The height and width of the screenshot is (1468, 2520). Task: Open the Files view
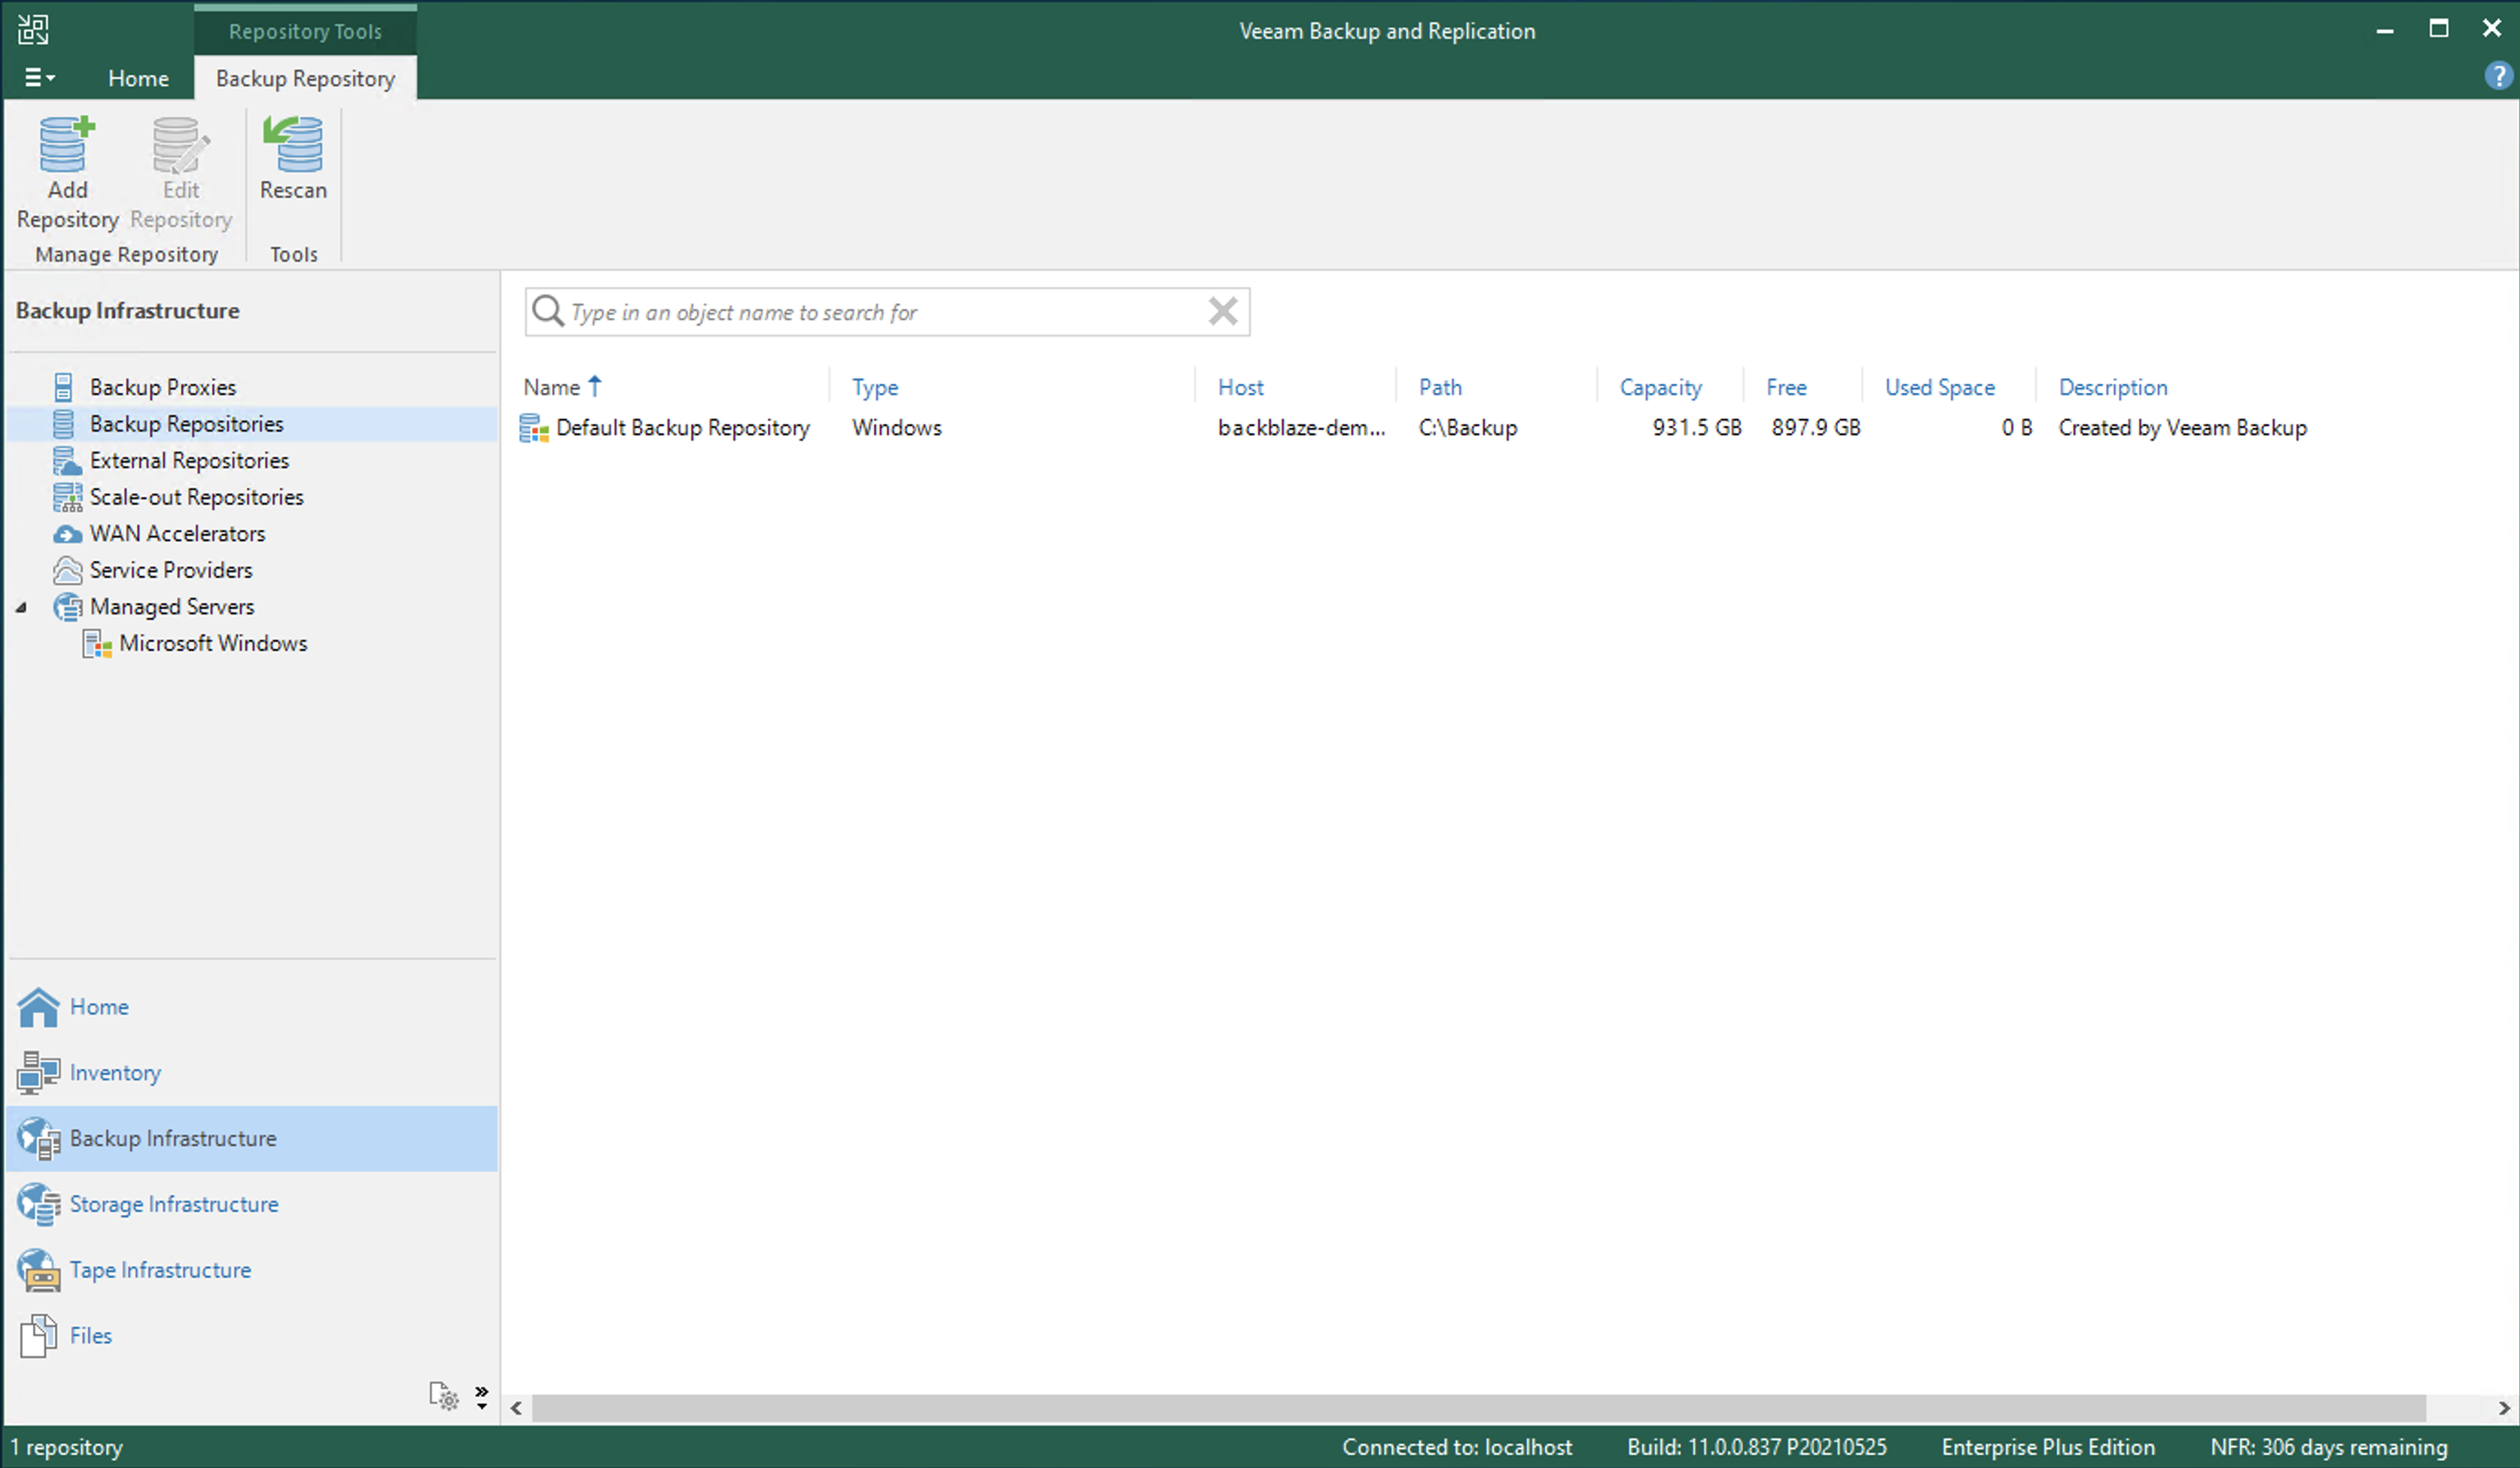point(252,1335)
